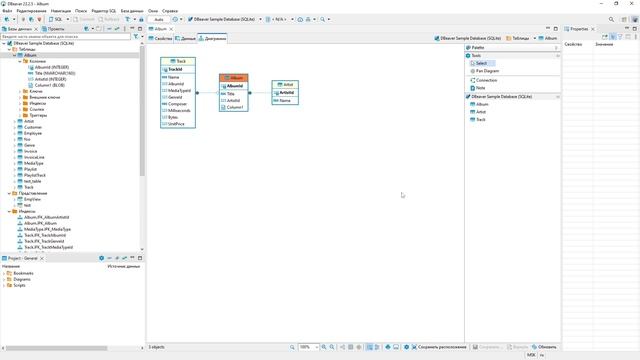Click the Auto commit mode button

point(159,19)
